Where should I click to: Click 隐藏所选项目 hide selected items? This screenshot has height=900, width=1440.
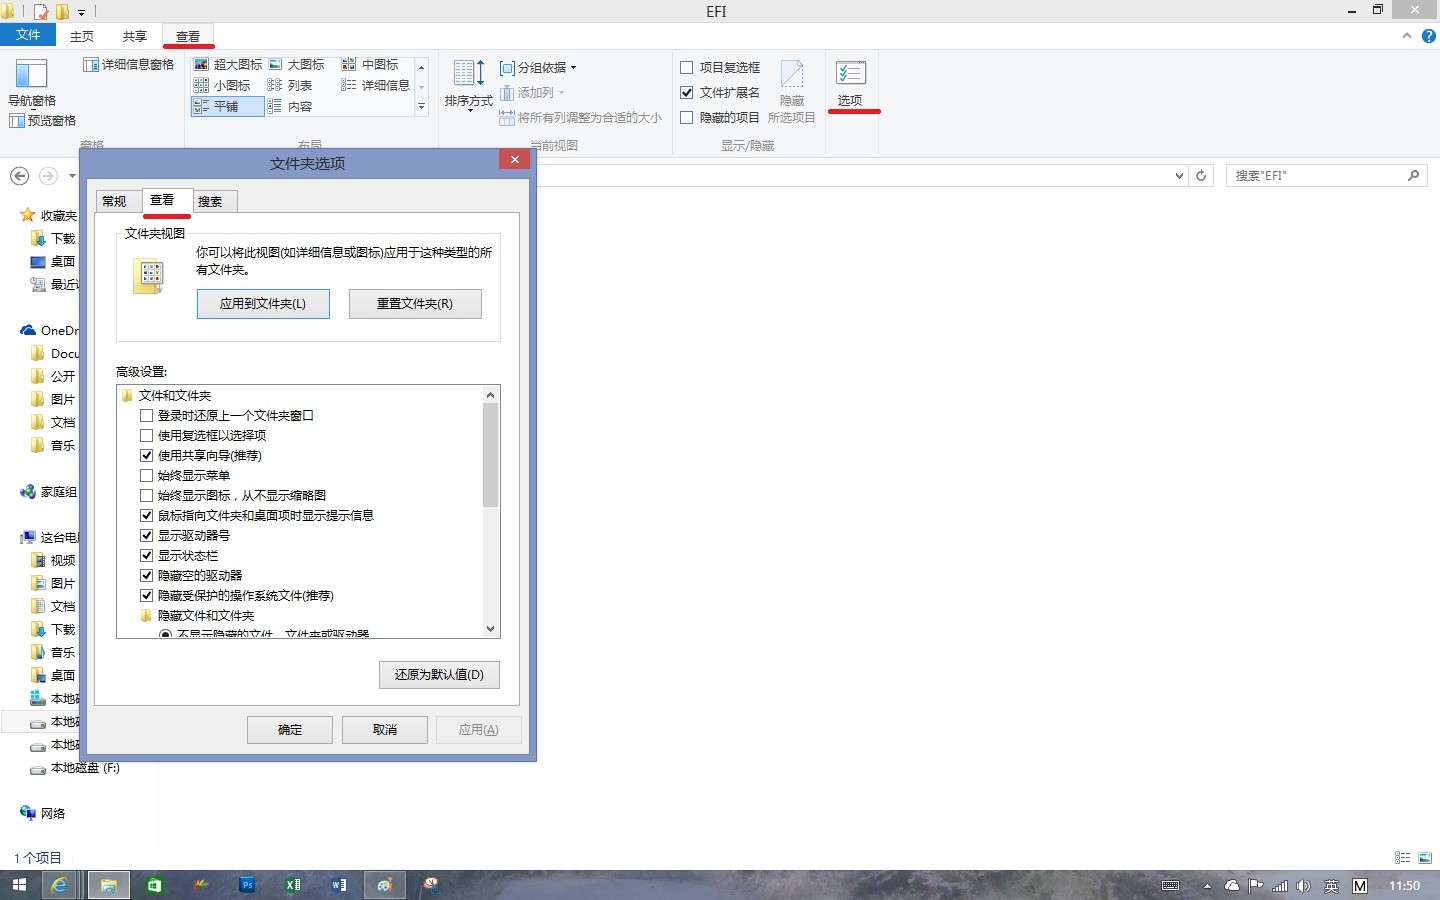792,90
